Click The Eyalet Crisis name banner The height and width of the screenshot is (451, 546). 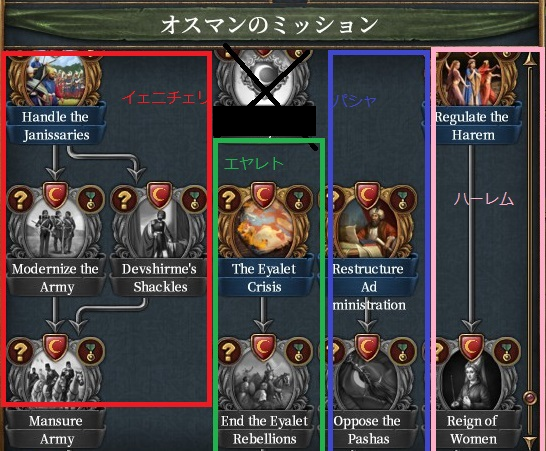(264, 278)
